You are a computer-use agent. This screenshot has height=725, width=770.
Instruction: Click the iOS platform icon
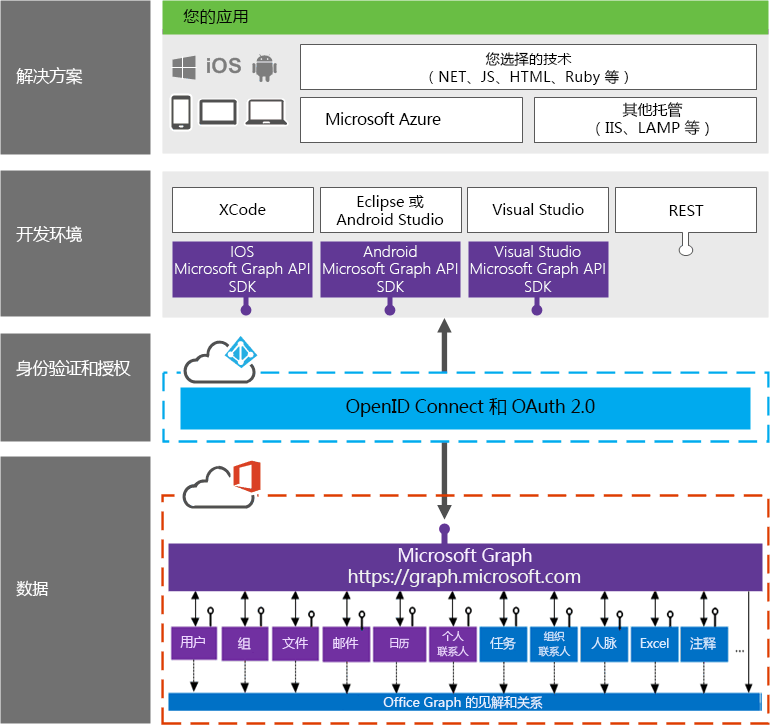224,66
